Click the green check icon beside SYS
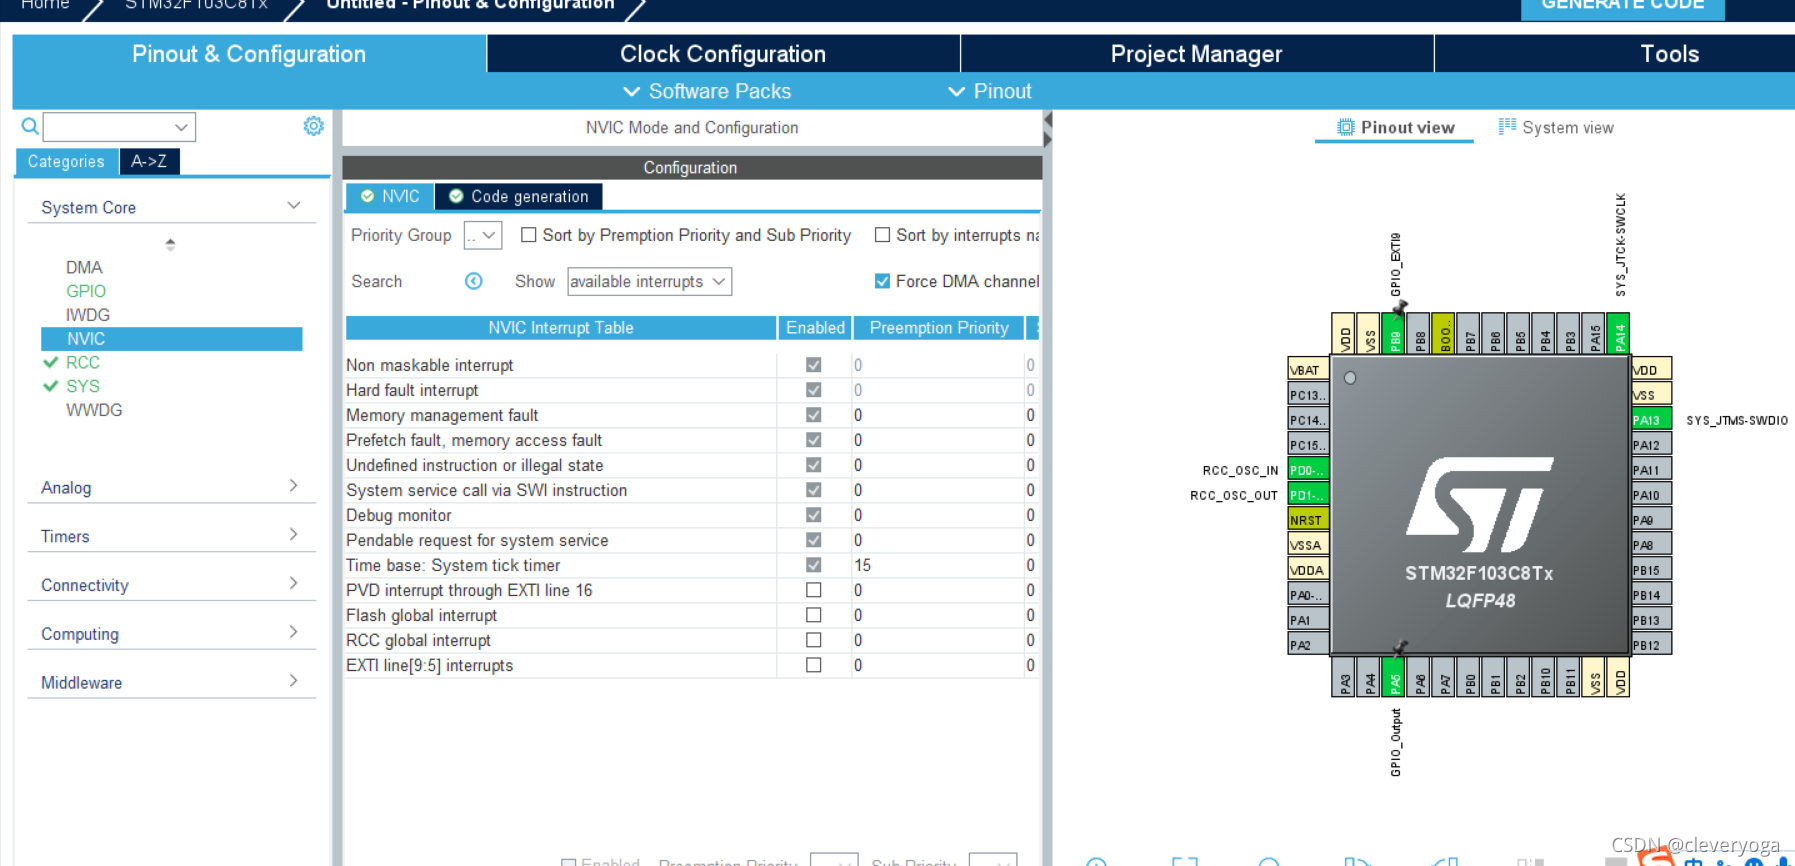 pos(50,386)
